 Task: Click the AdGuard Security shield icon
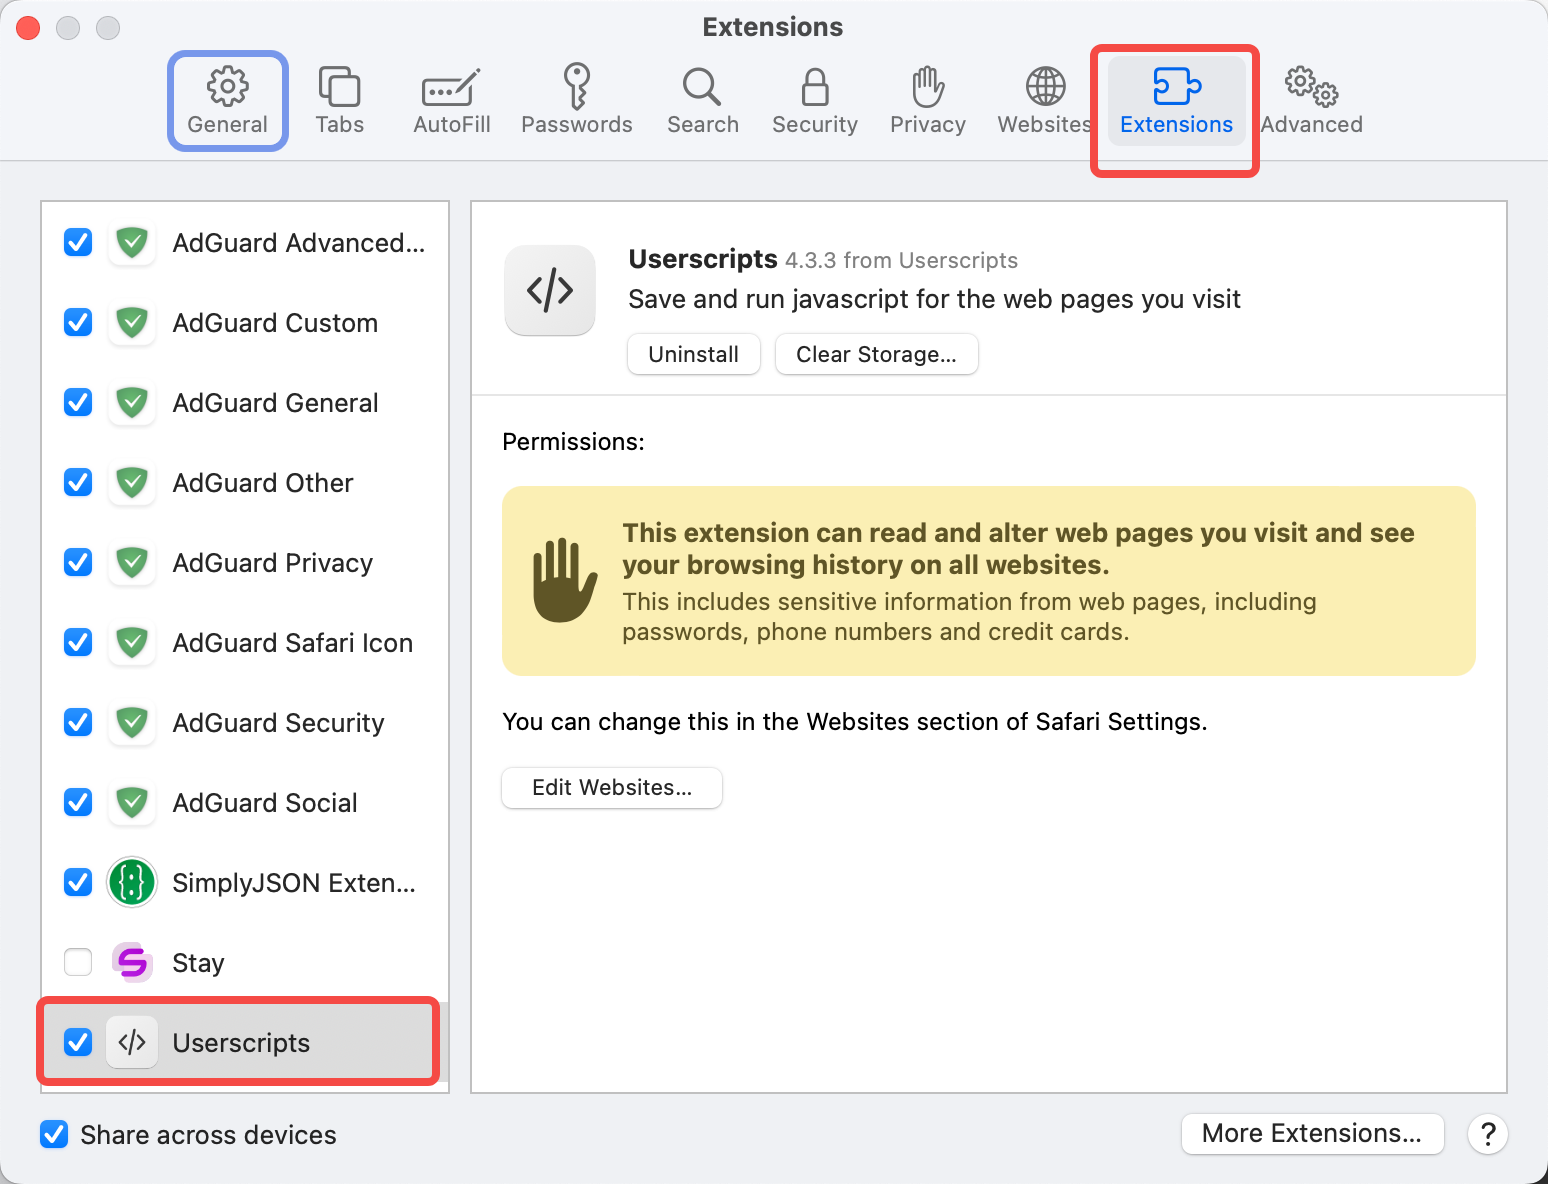click(x=132, y=722)
